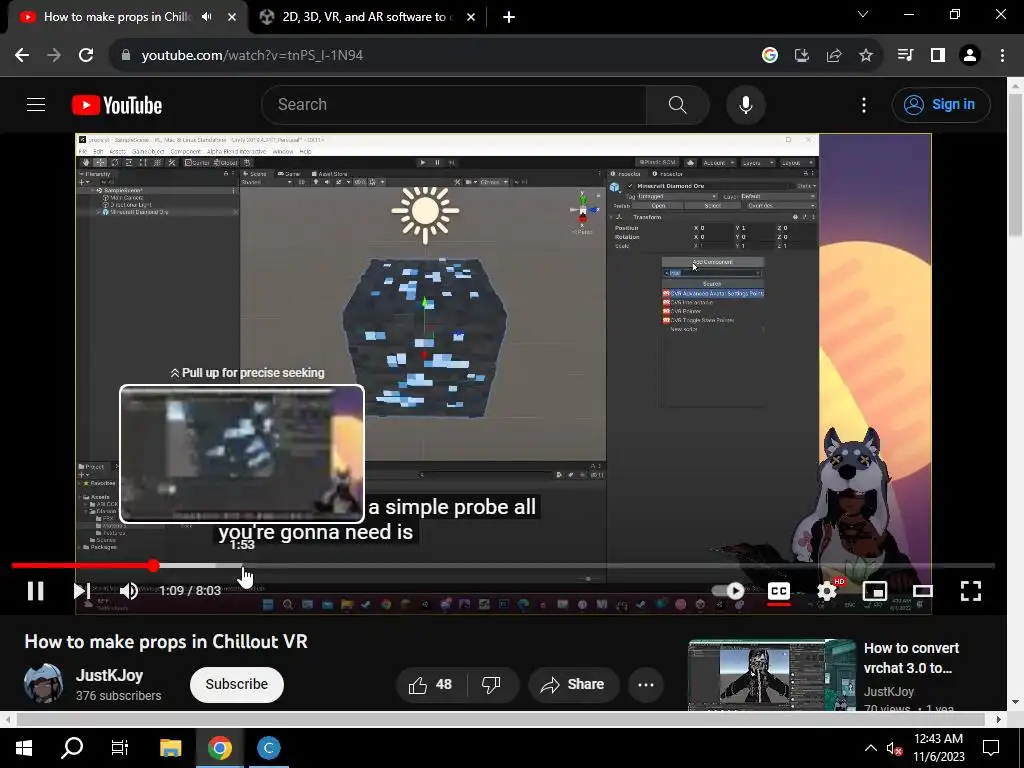Toggle Chrome side panel
The image size is (1024, 768).
pyautogui.click(x=937, y=55)
